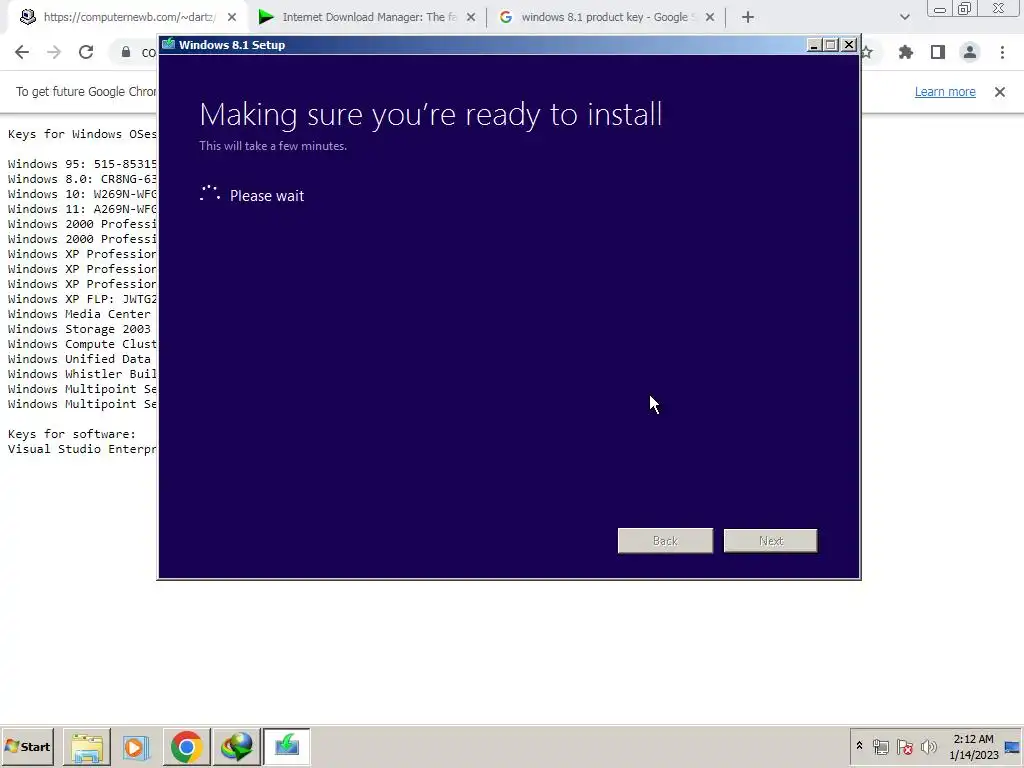Select the 'Windows 10: W269N-WFG' line
Image resolution: width=1024 pixels, height=768 pixels.
pyautogui.click(x=82, y=194)
